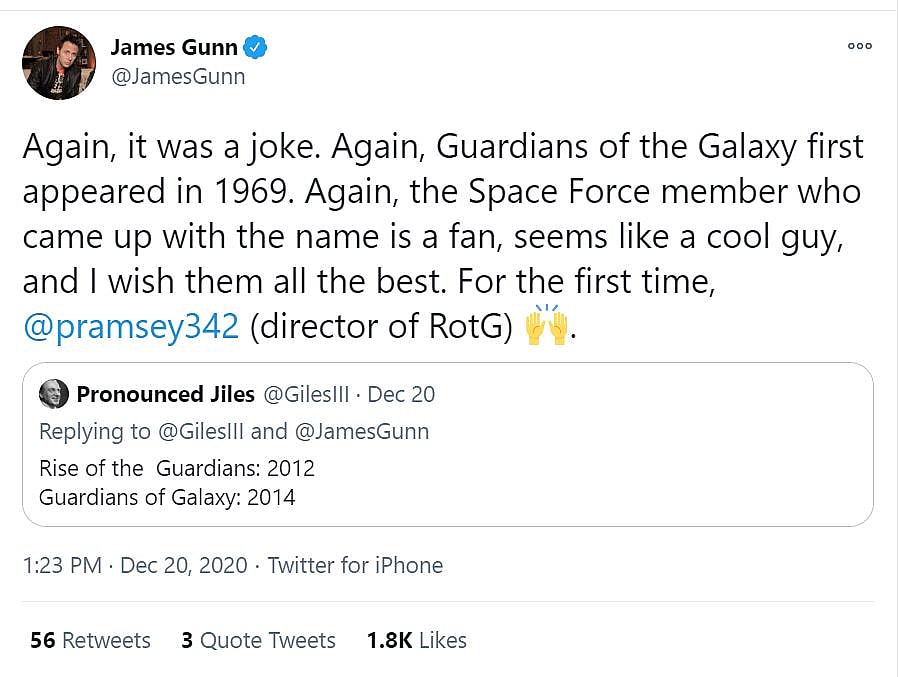Image resolution: width=899 pixels, height=677 pixels.
Task: Click the "Replying to @GilesIII and @JamesGunn" line
Action: coord(234,431)
